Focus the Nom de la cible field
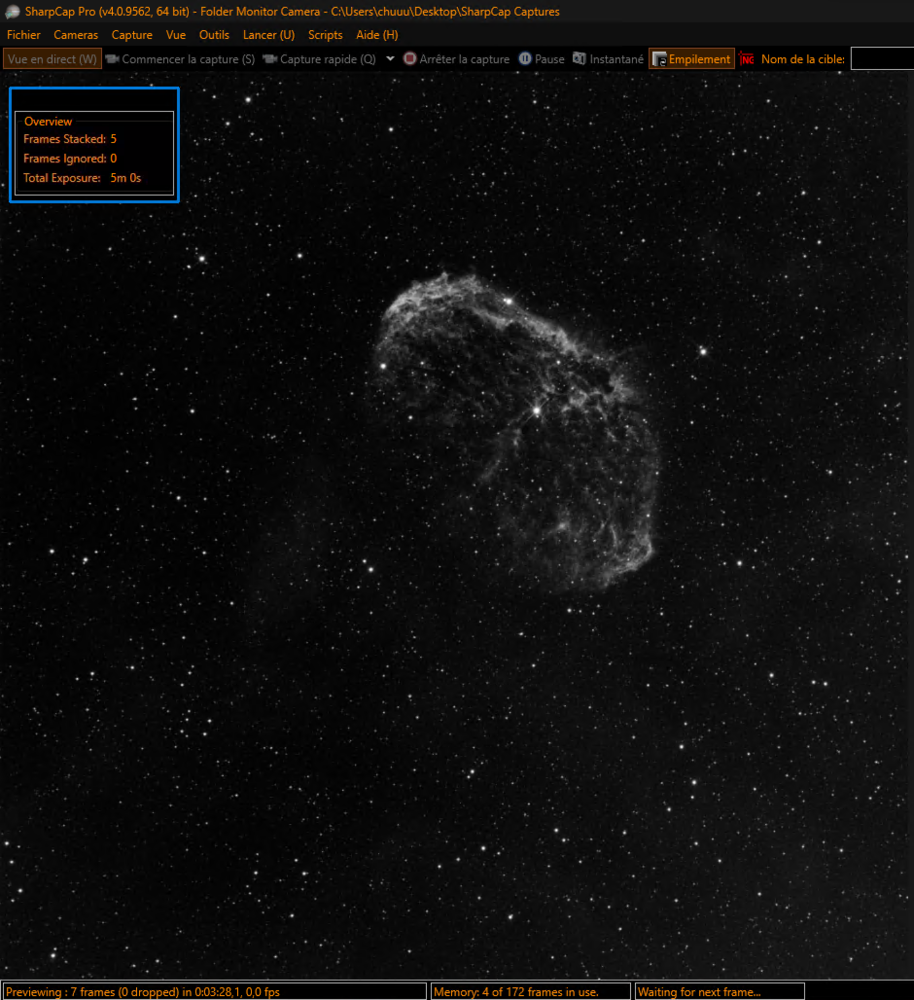 882,59
